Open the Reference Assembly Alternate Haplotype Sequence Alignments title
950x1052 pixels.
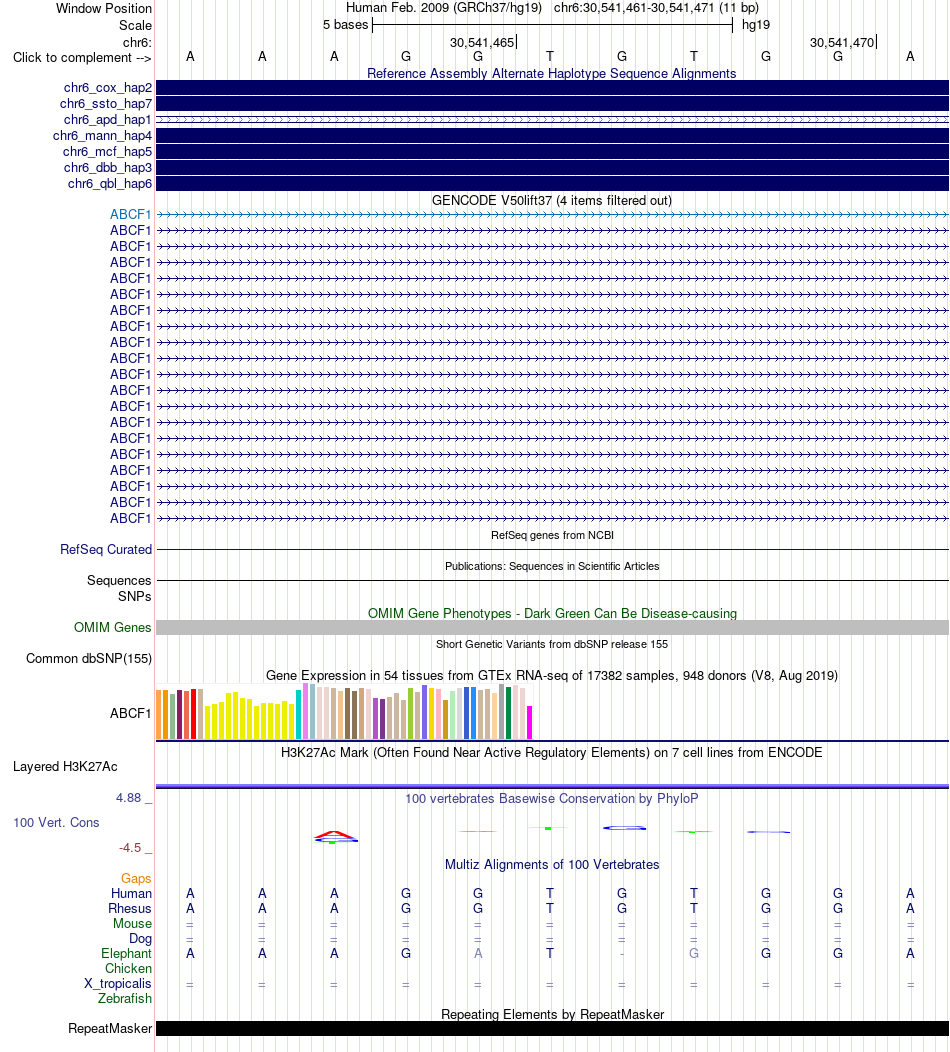551,74
